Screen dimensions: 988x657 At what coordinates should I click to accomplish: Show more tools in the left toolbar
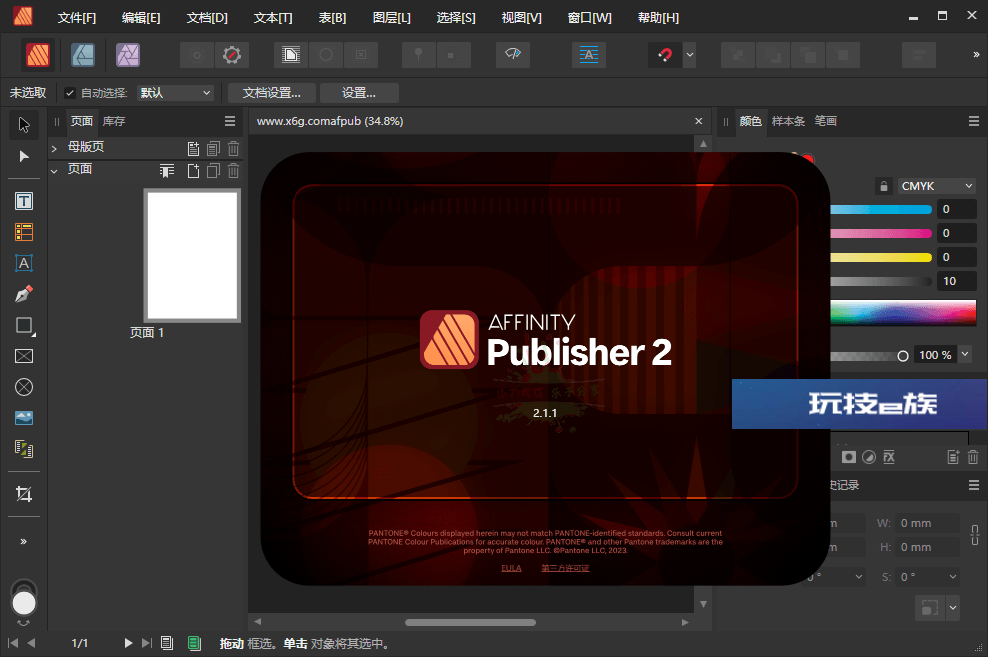tap(24, 542)
